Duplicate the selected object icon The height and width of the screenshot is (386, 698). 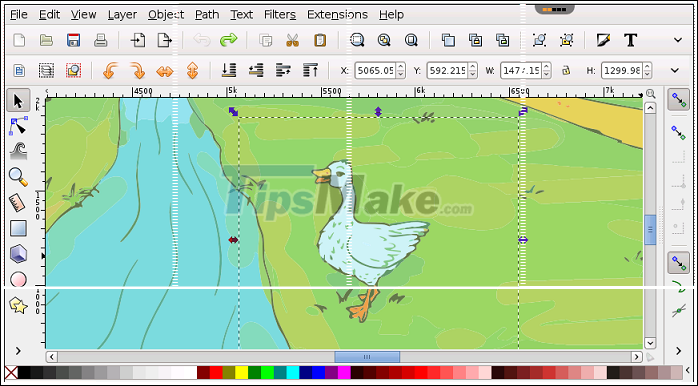pos(448,41)
